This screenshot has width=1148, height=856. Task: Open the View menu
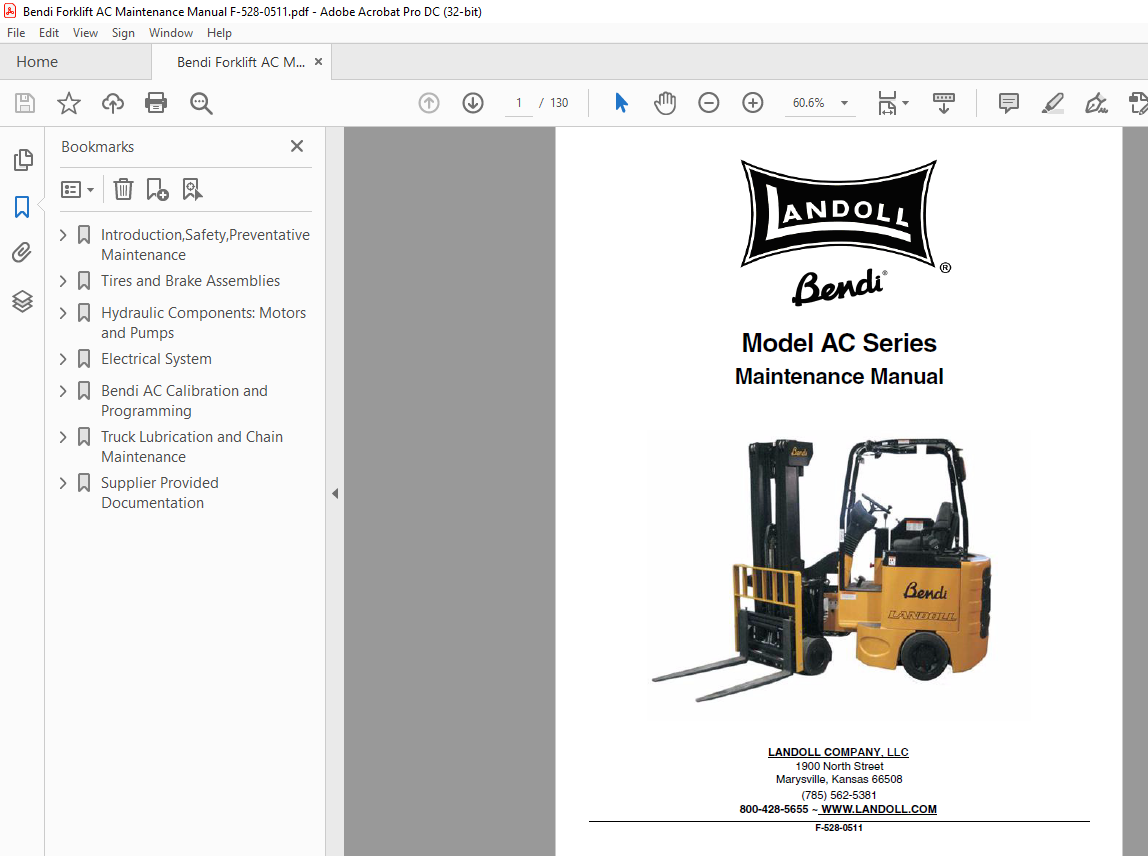pyautogui.click(x=85, y=33)
